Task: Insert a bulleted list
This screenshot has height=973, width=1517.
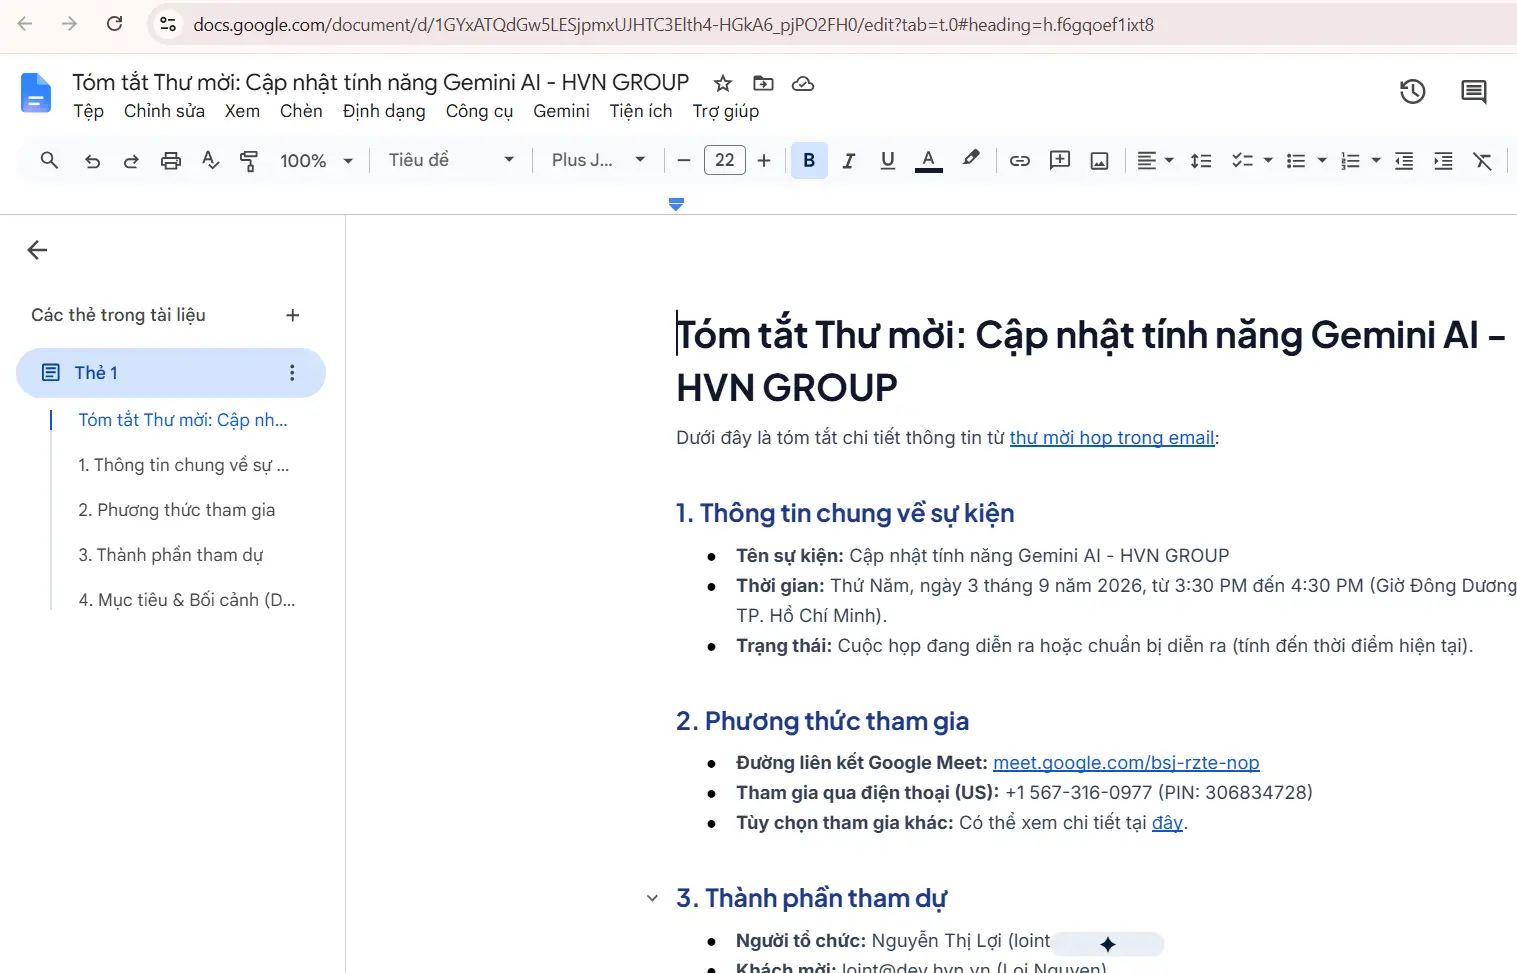Action: (1296, 161)
